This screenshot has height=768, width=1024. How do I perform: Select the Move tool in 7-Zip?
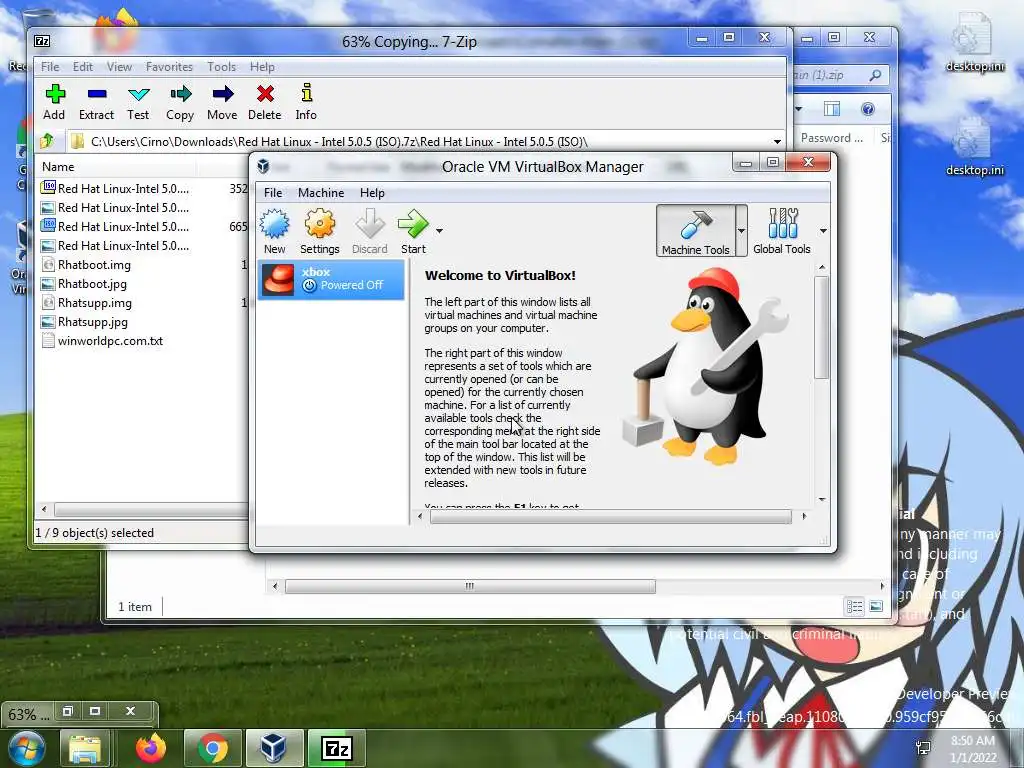coord(222,102)
